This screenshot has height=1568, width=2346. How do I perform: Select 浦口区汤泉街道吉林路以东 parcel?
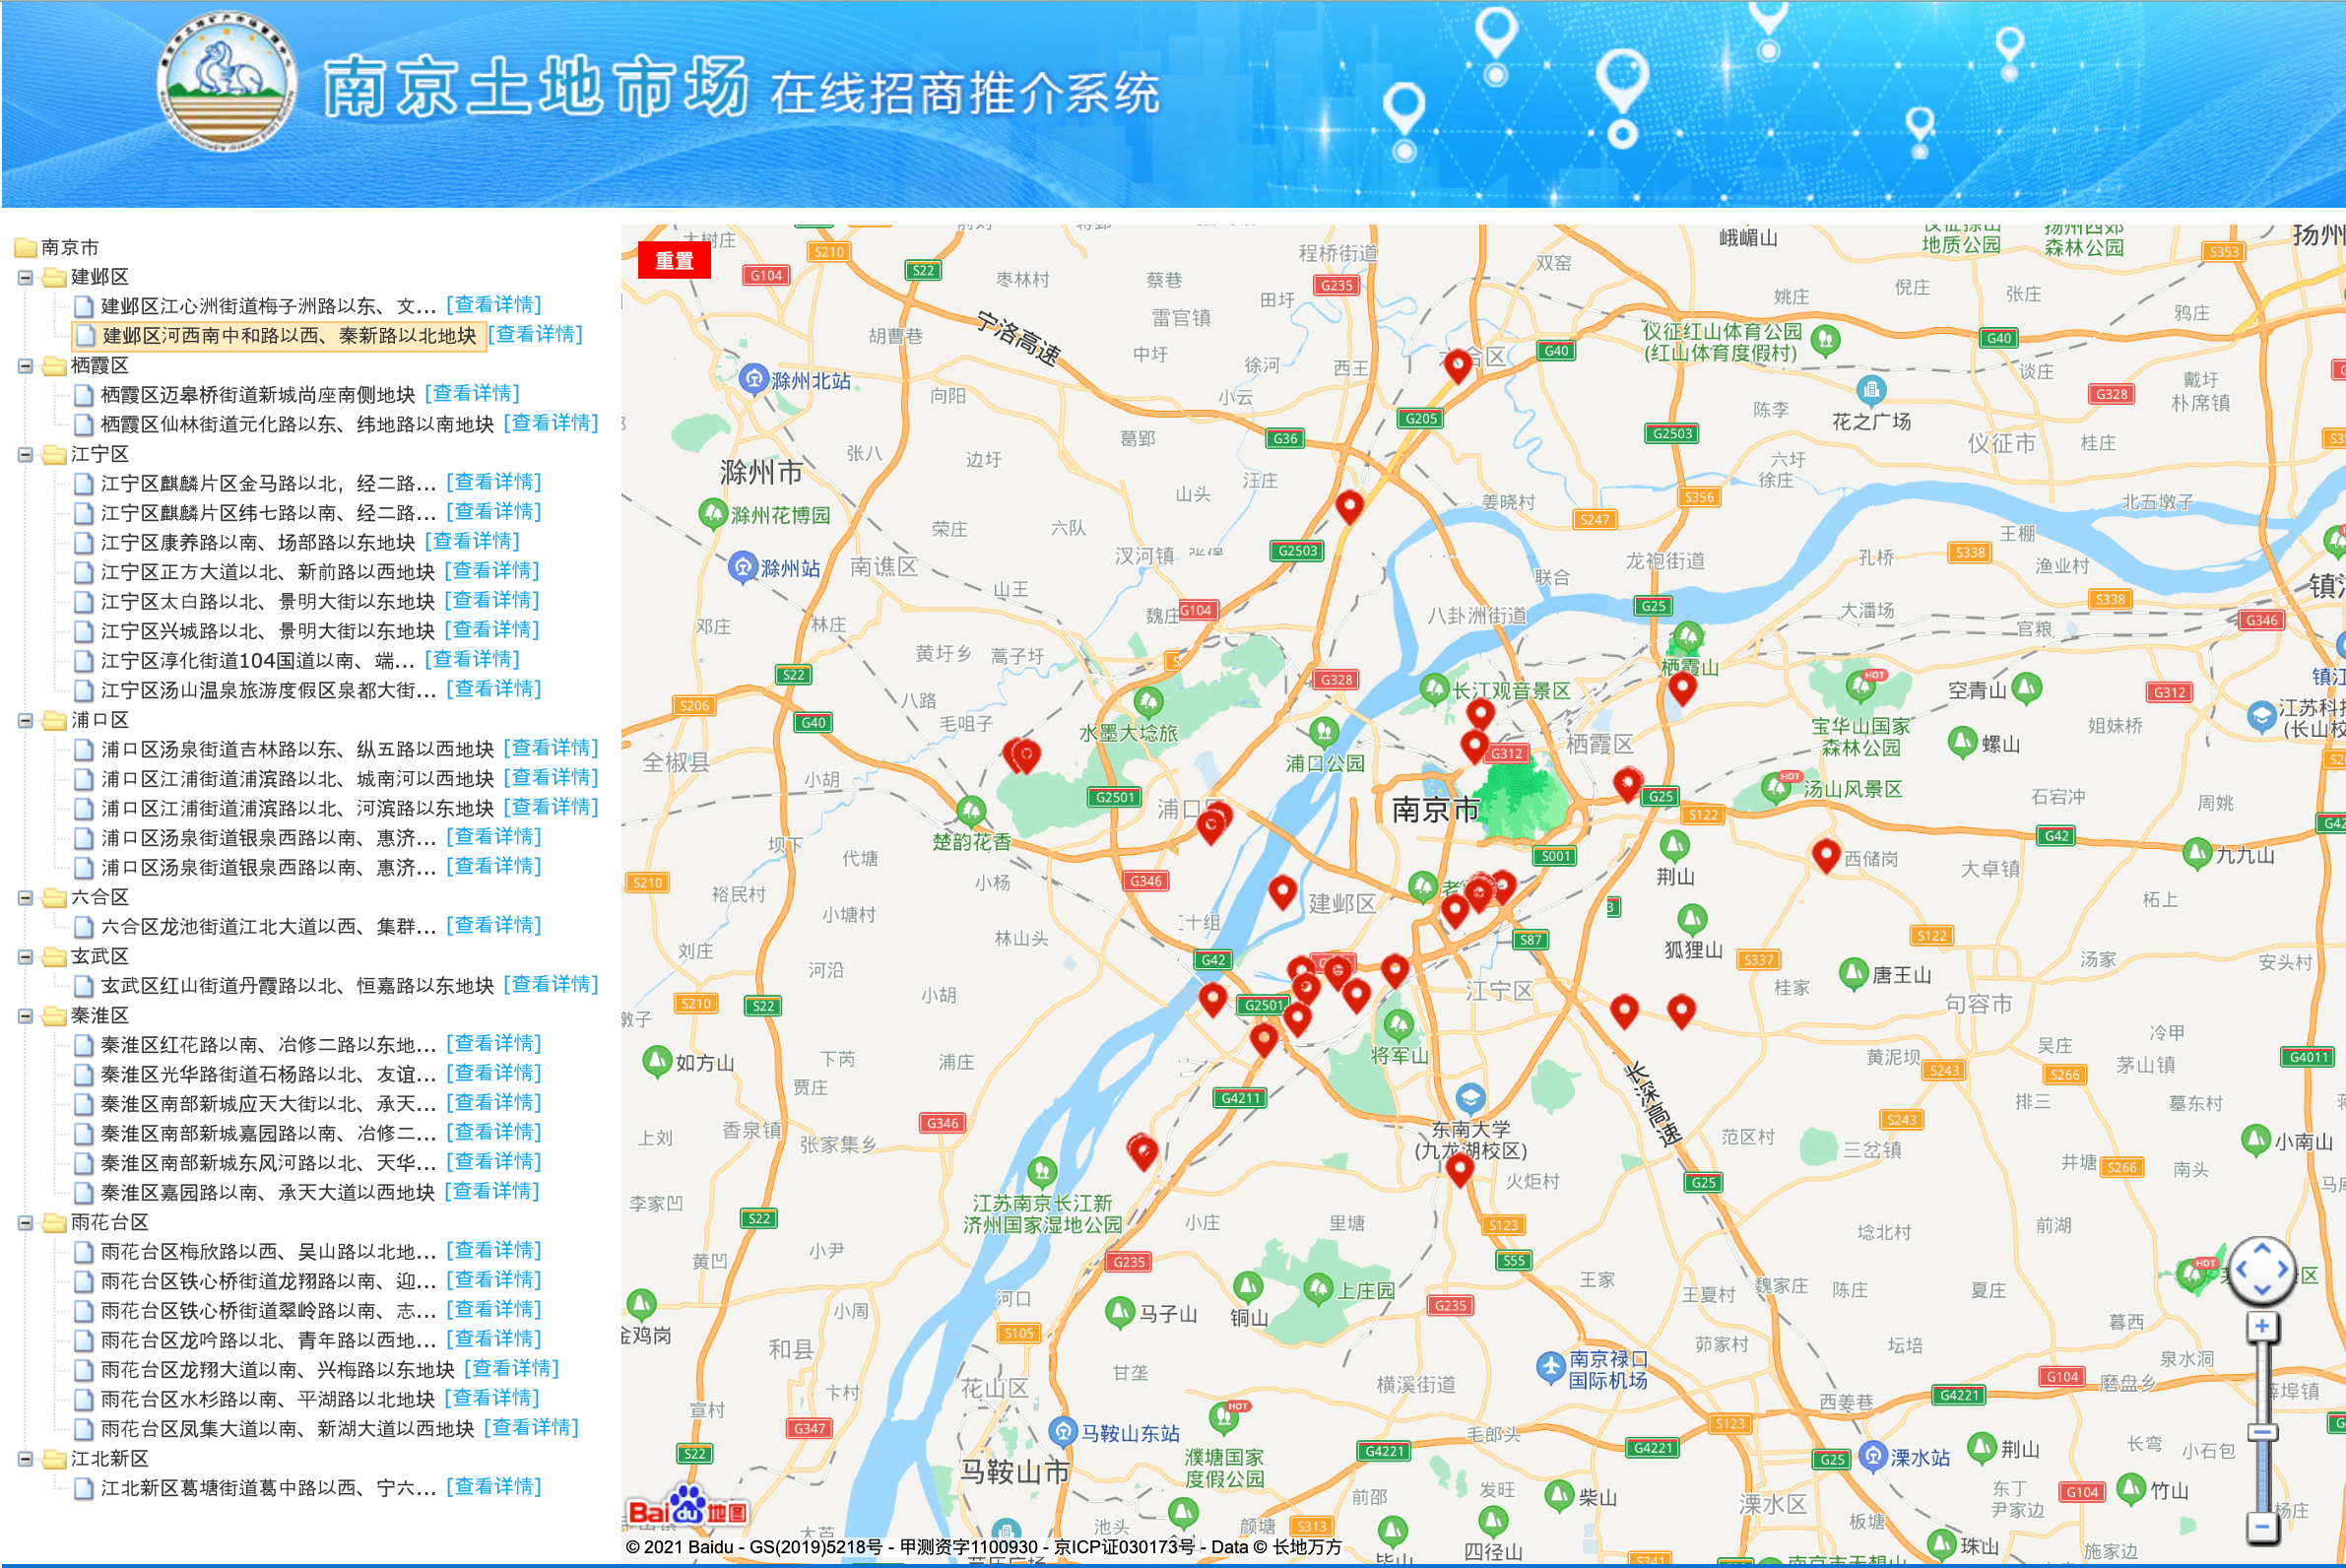point(297,749)
